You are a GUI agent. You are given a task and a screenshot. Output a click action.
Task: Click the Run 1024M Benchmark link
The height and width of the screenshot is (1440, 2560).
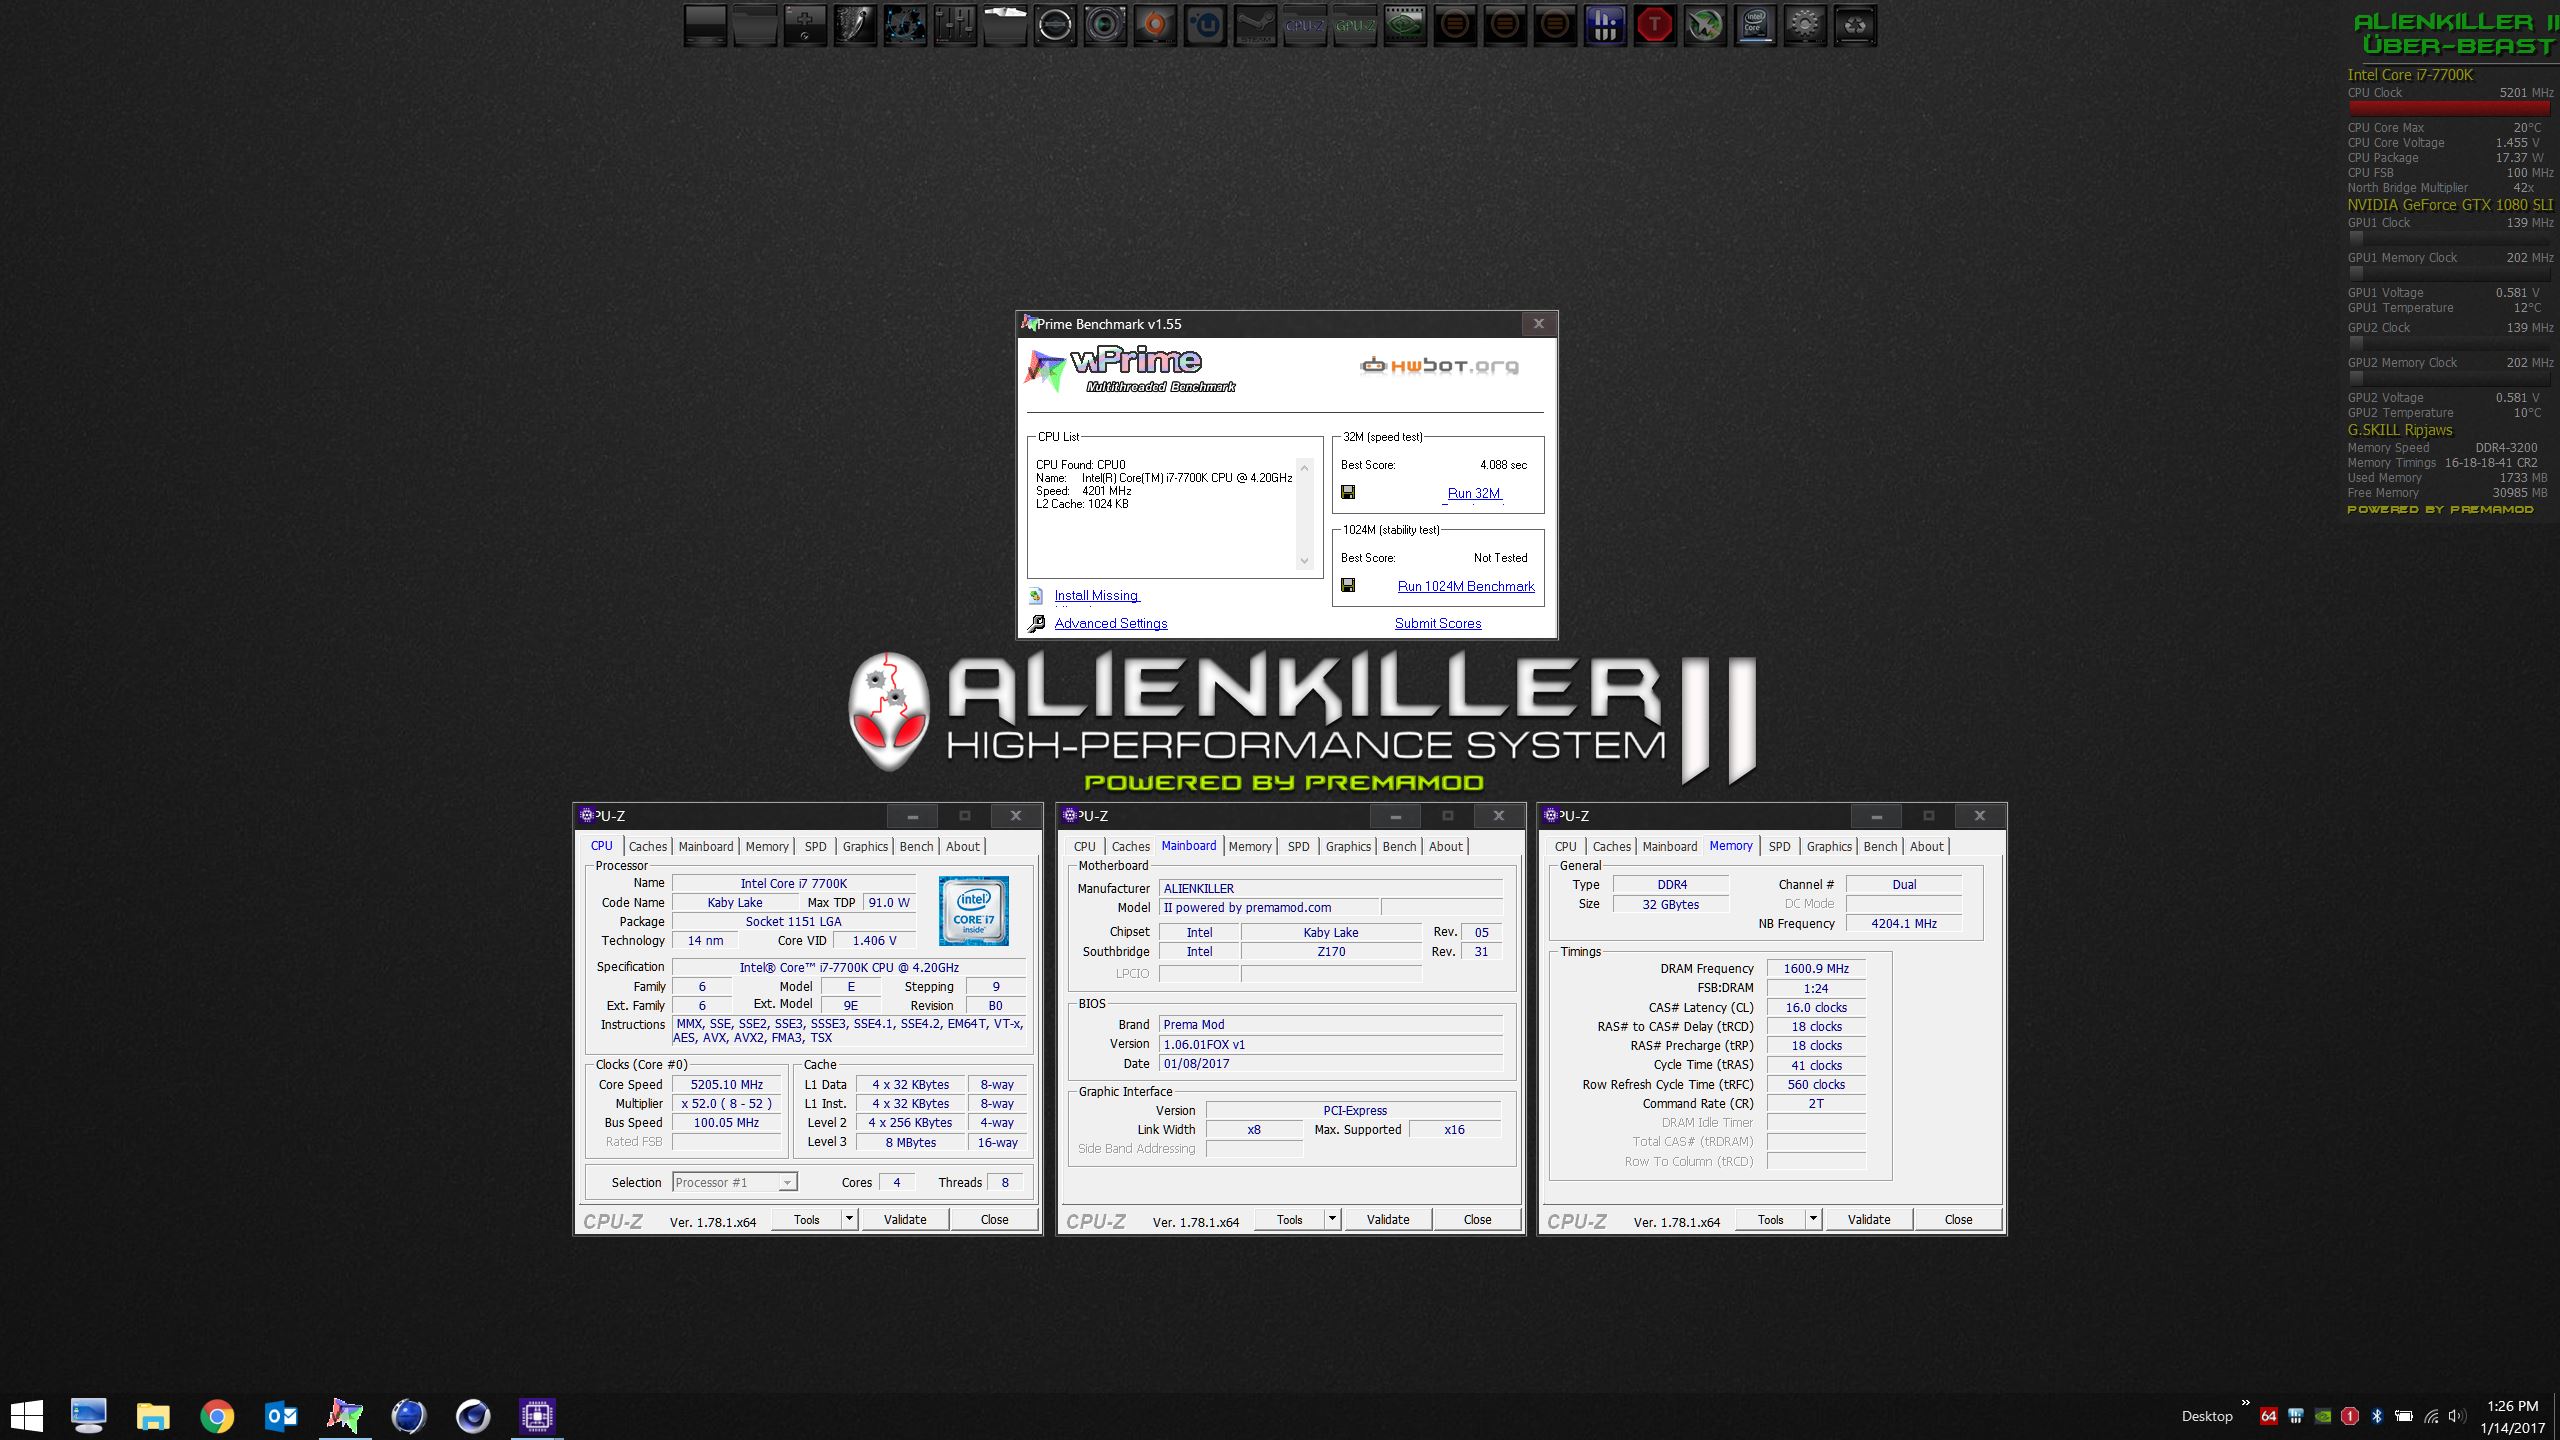[x=1465, y=586]
